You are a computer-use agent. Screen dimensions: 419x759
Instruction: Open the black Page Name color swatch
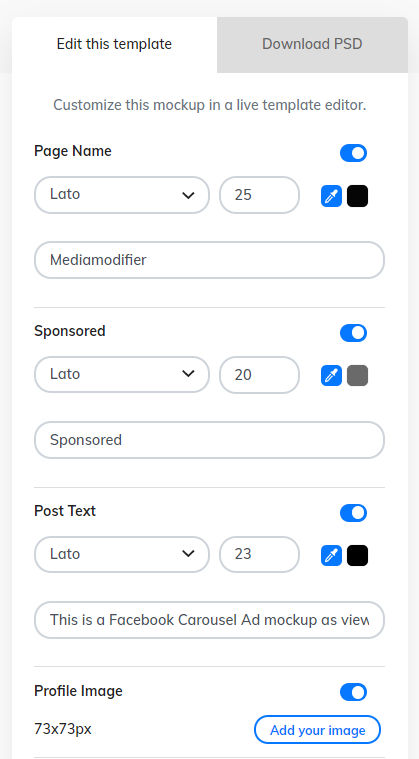pos(358,196)
